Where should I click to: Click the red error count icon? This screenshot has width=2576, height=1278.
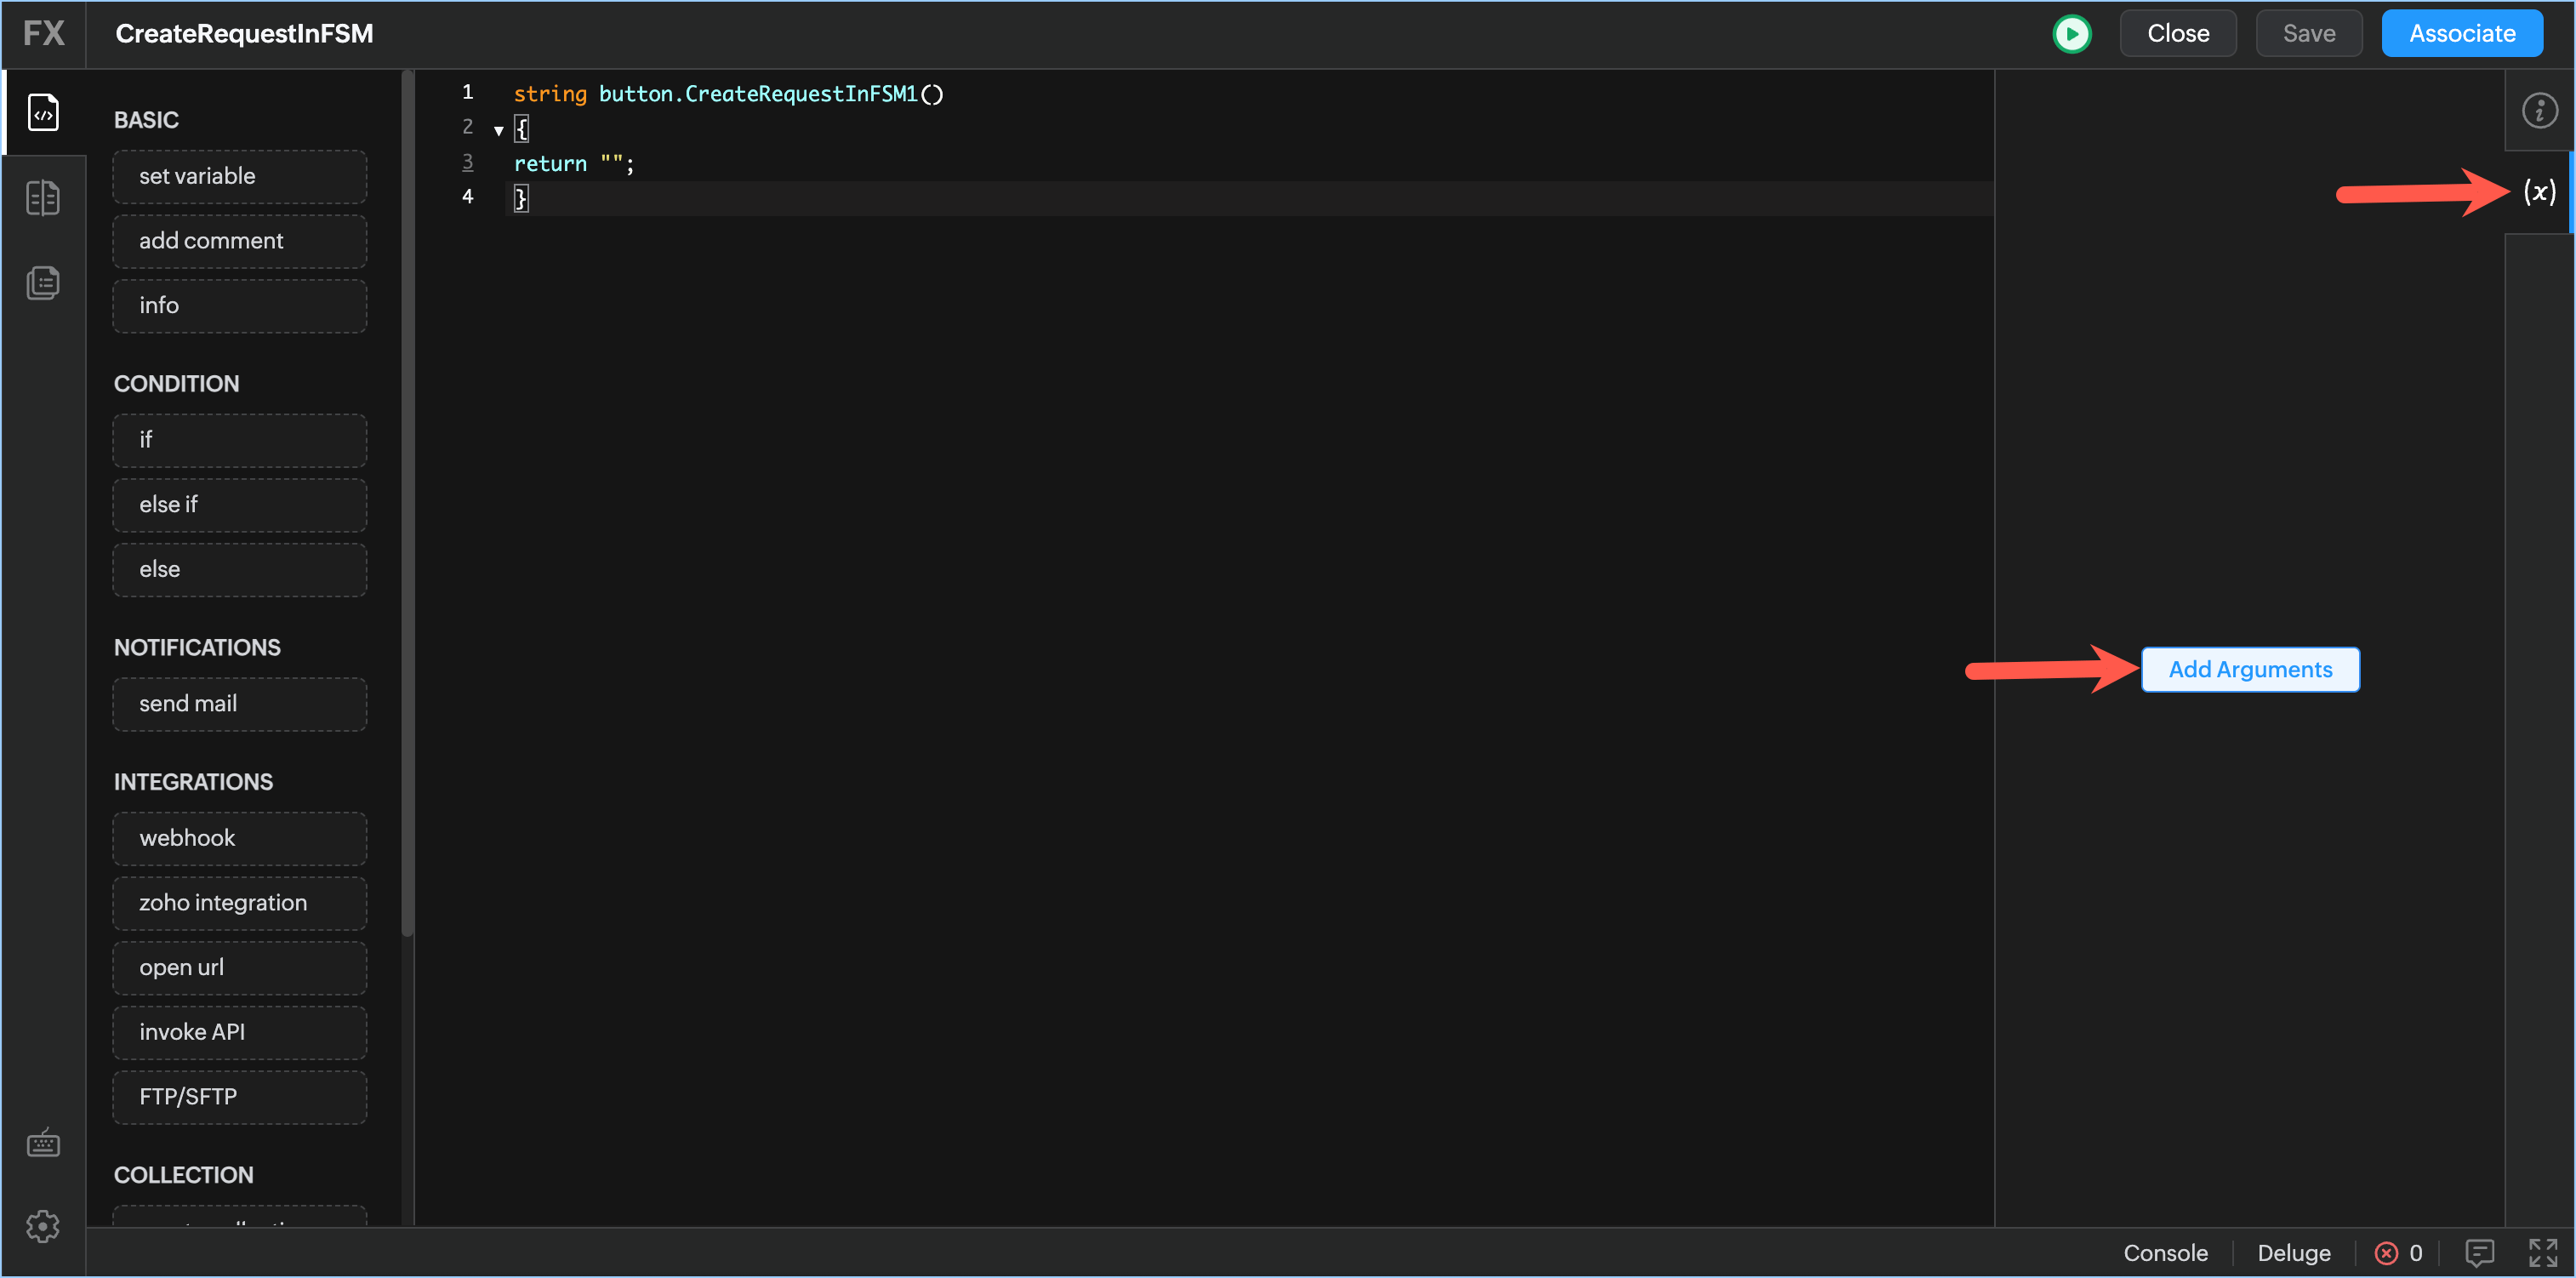2386,1253
